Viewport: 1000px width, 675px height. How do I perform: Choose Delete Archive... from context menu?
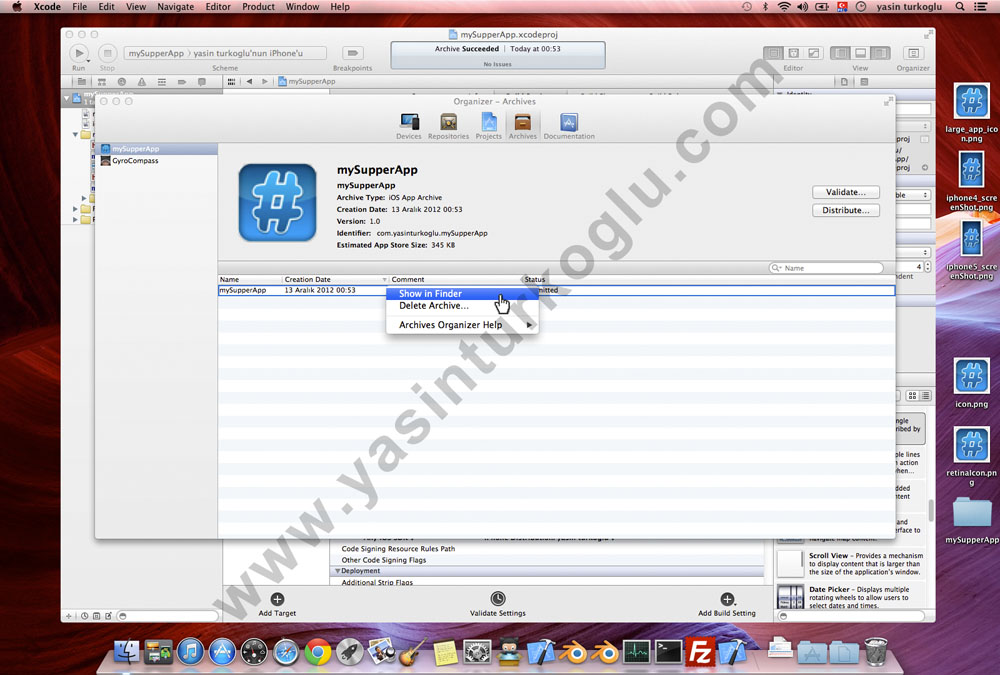pos(462,306)
